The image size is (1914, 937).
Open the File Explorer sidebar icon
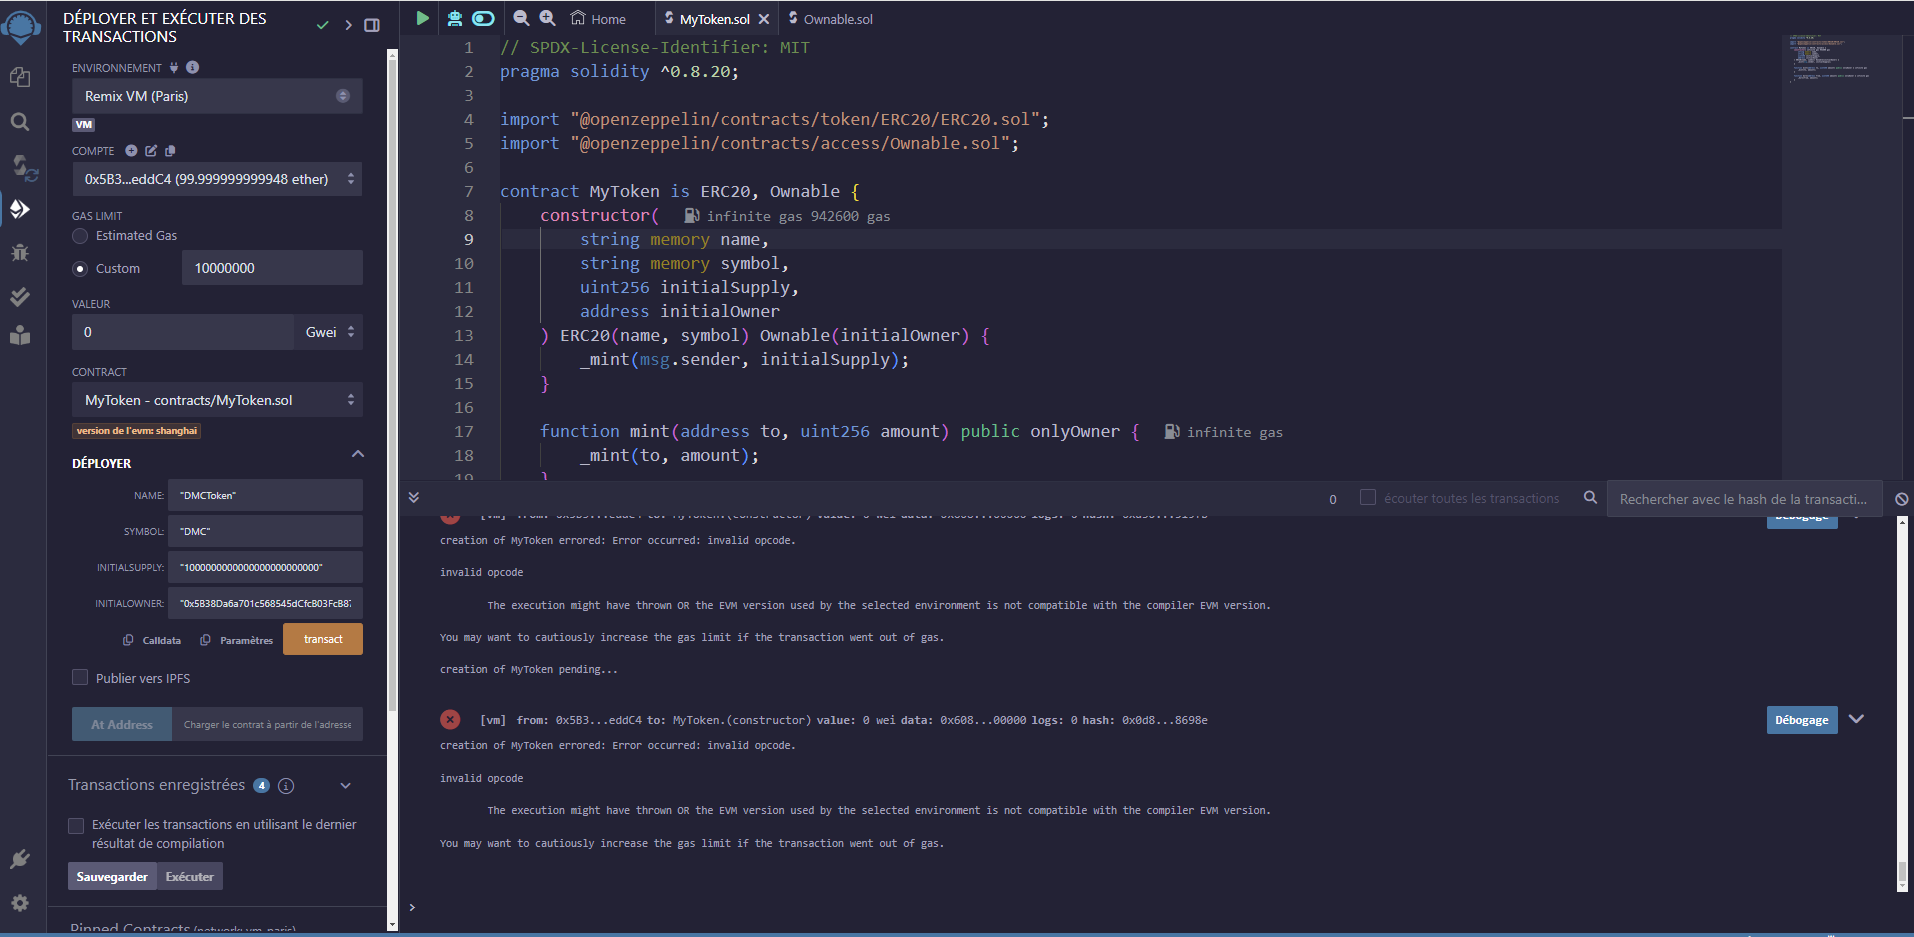pyautogui.click(x=20, y=77)
